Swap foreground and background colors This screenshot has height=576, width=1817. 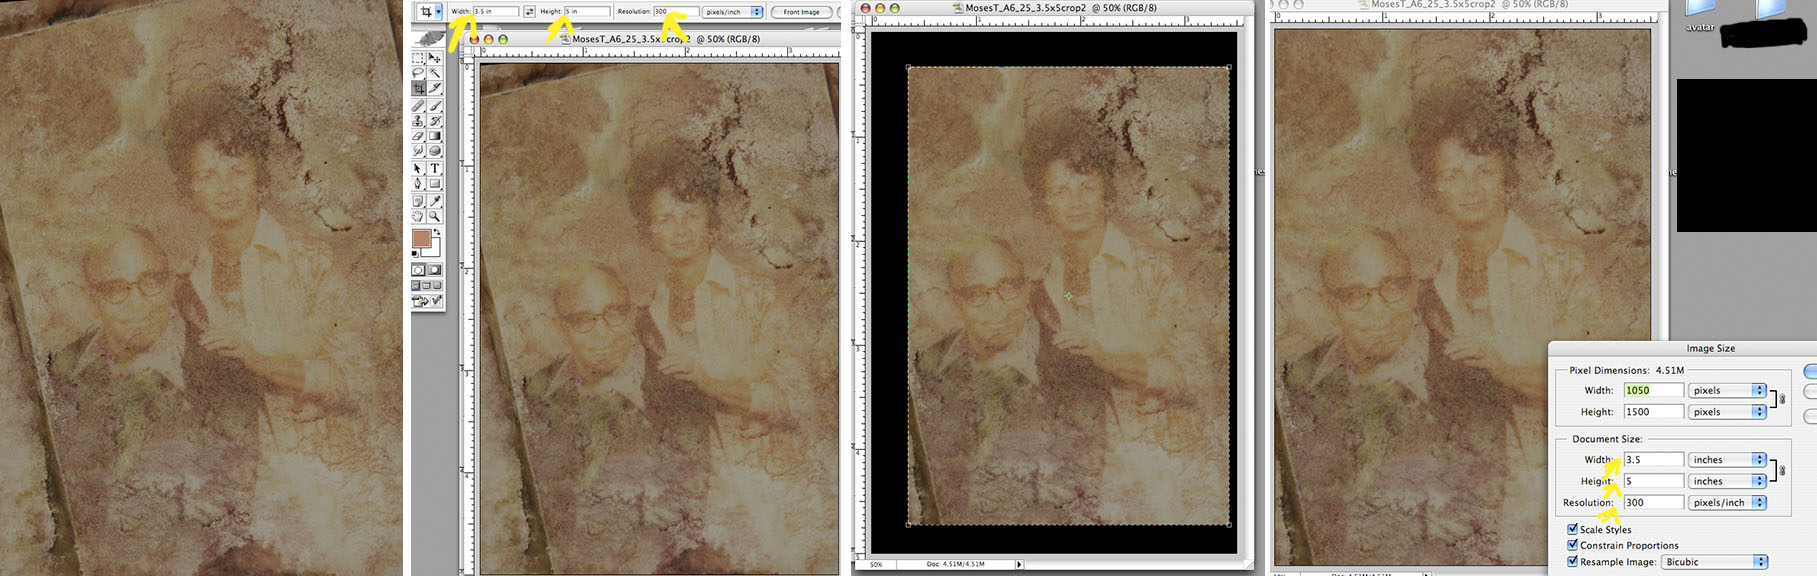point(436,232)
